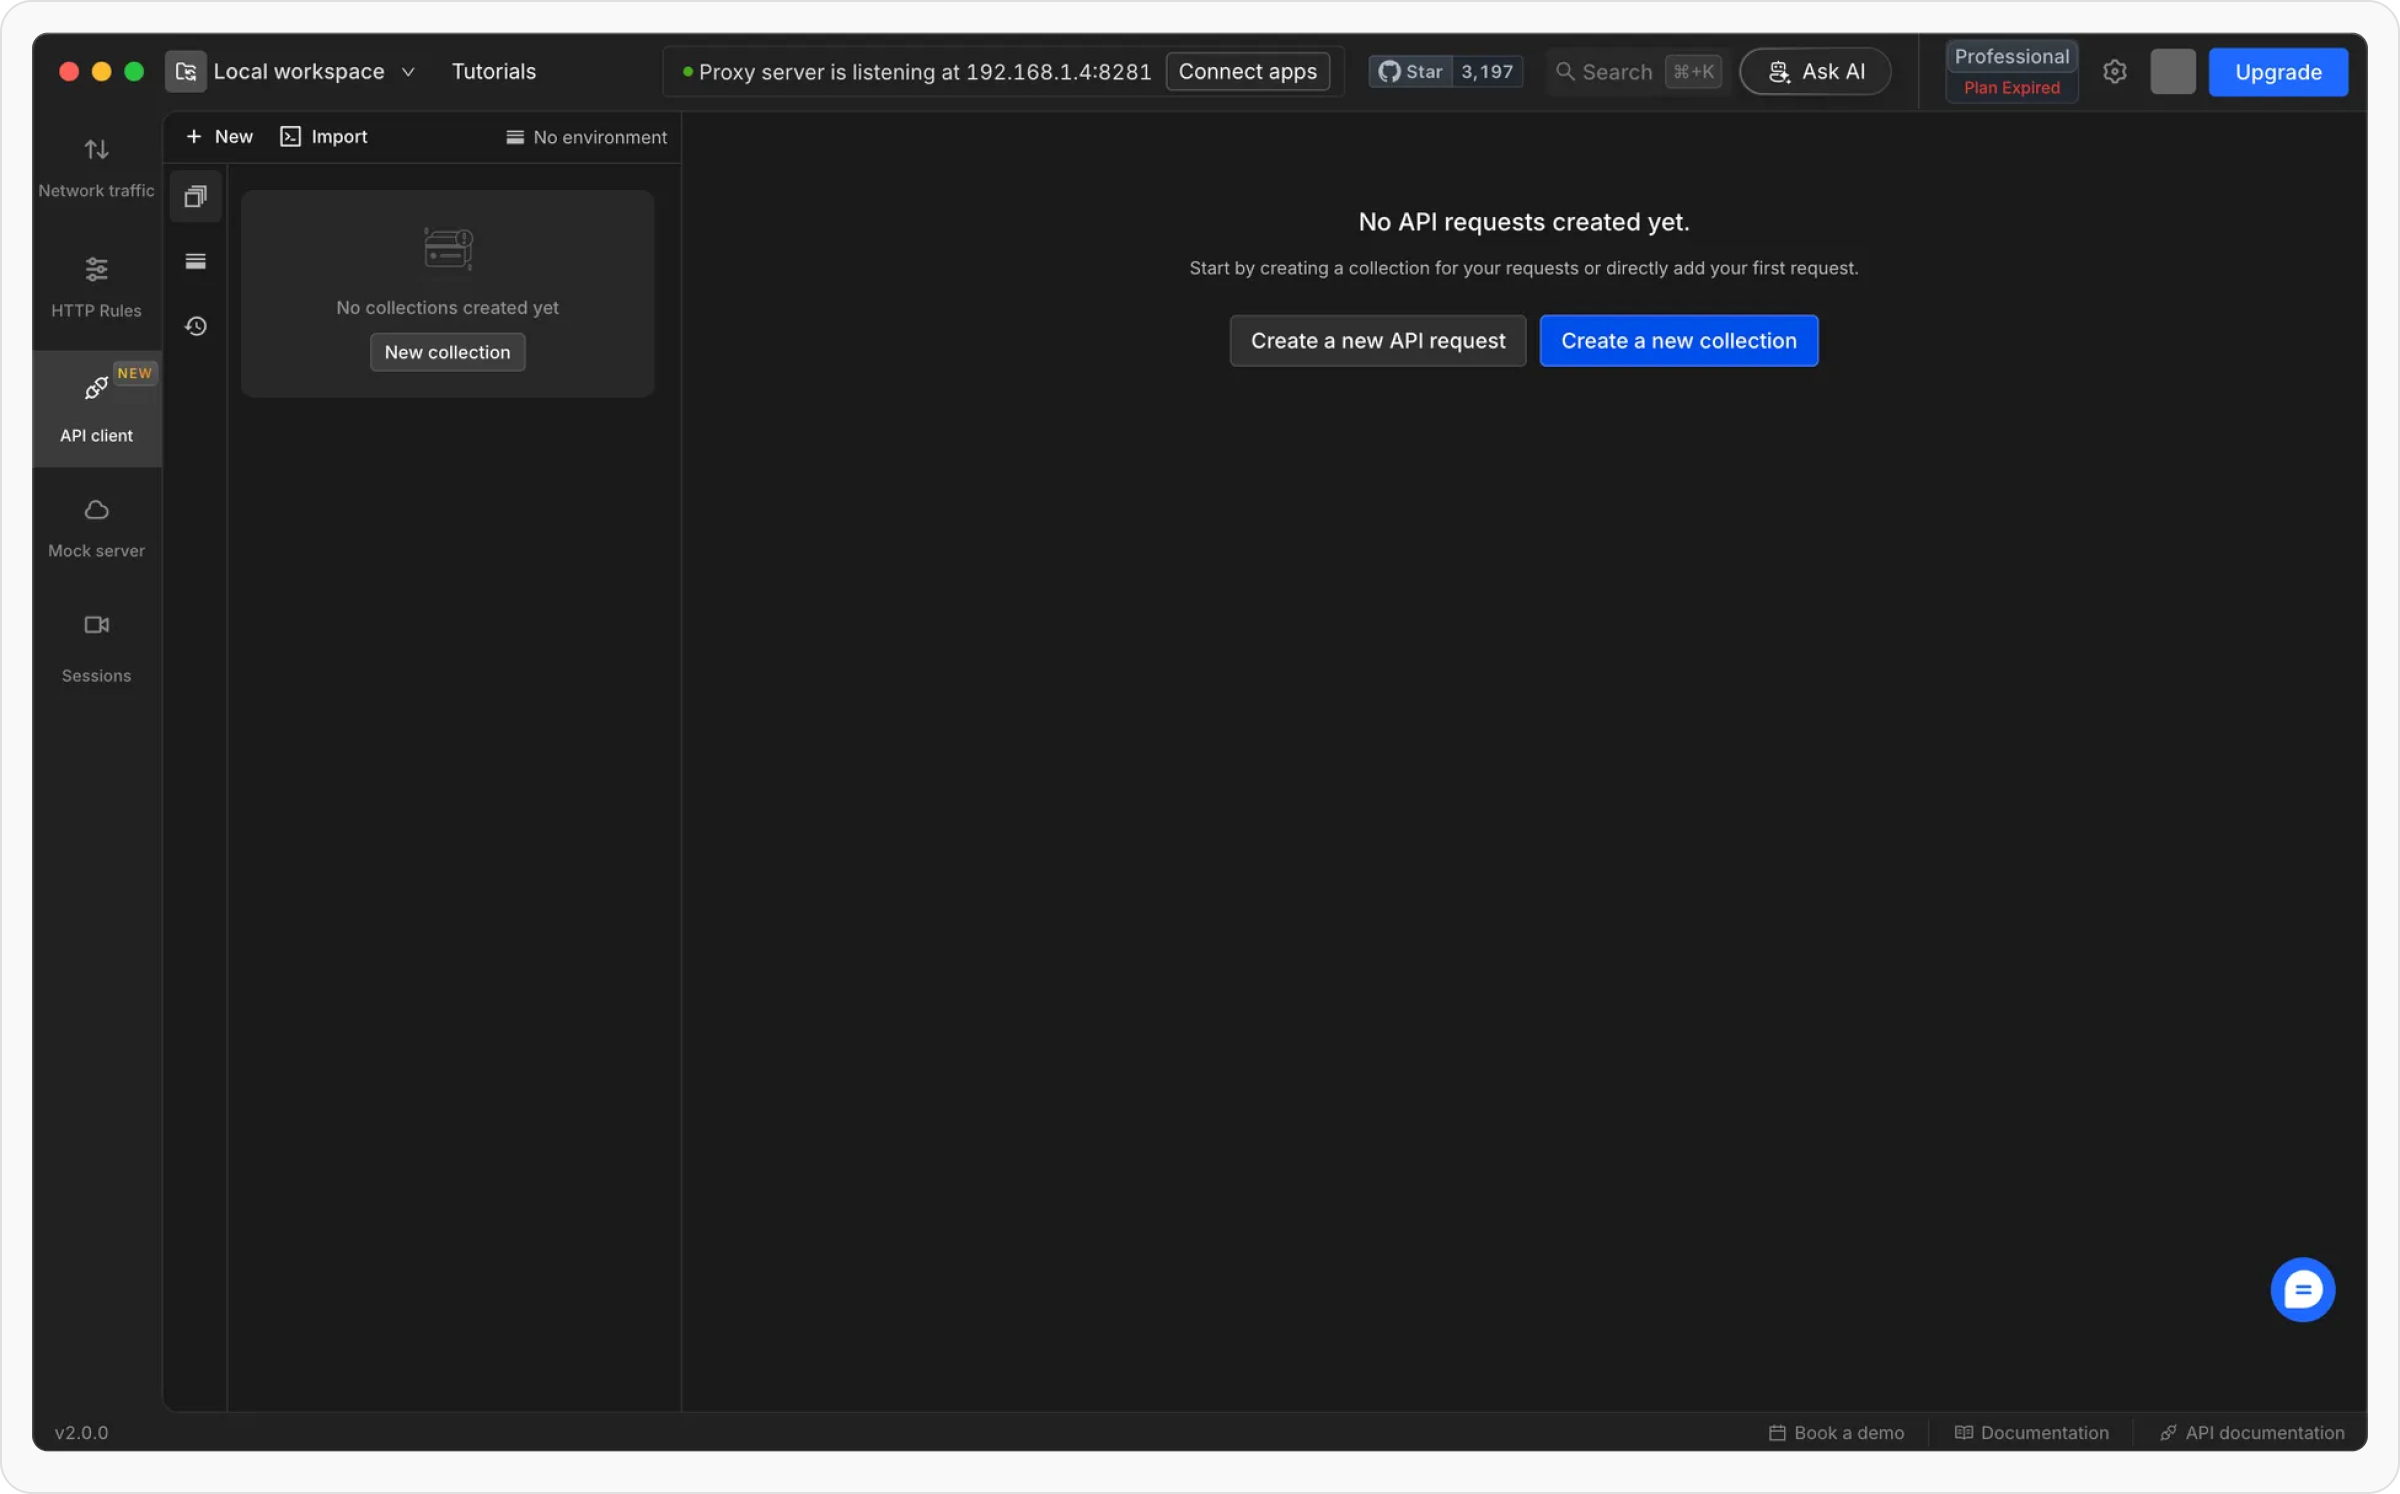This screenshot has height=1494, width=2400.
Task: Open the support chat bubble
Action: click(2302, 1289)
